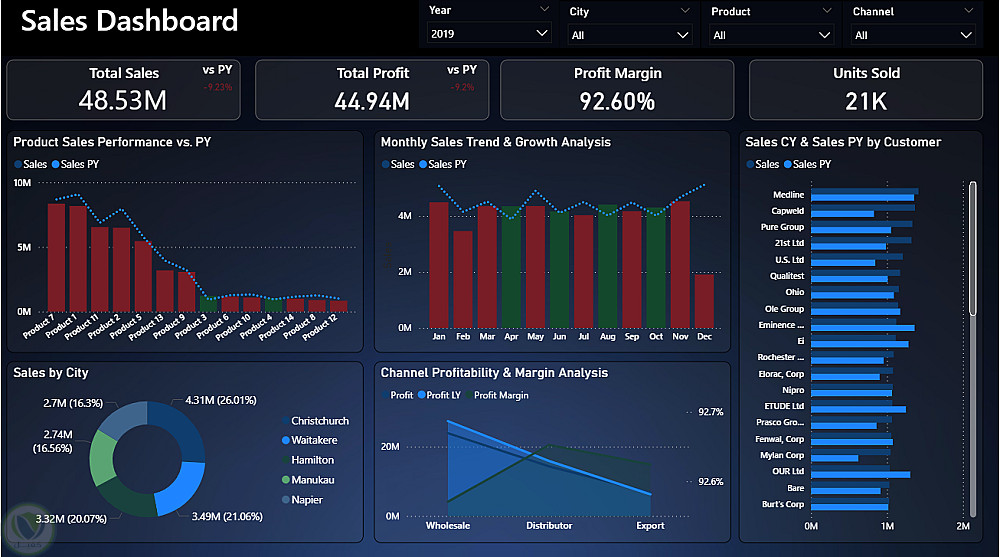Click the Medline customer bar
The image size is (1000, 557).
click(x=864, y=195)
